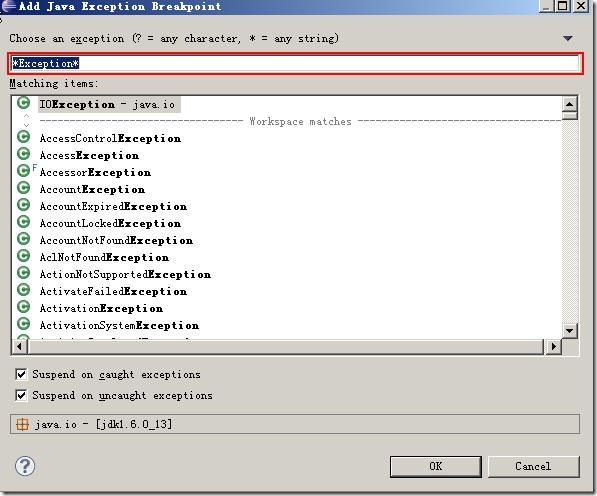Screen dimensions: 597x496
Task: Click the package icon beside java.io
Action: click(22, 424)
